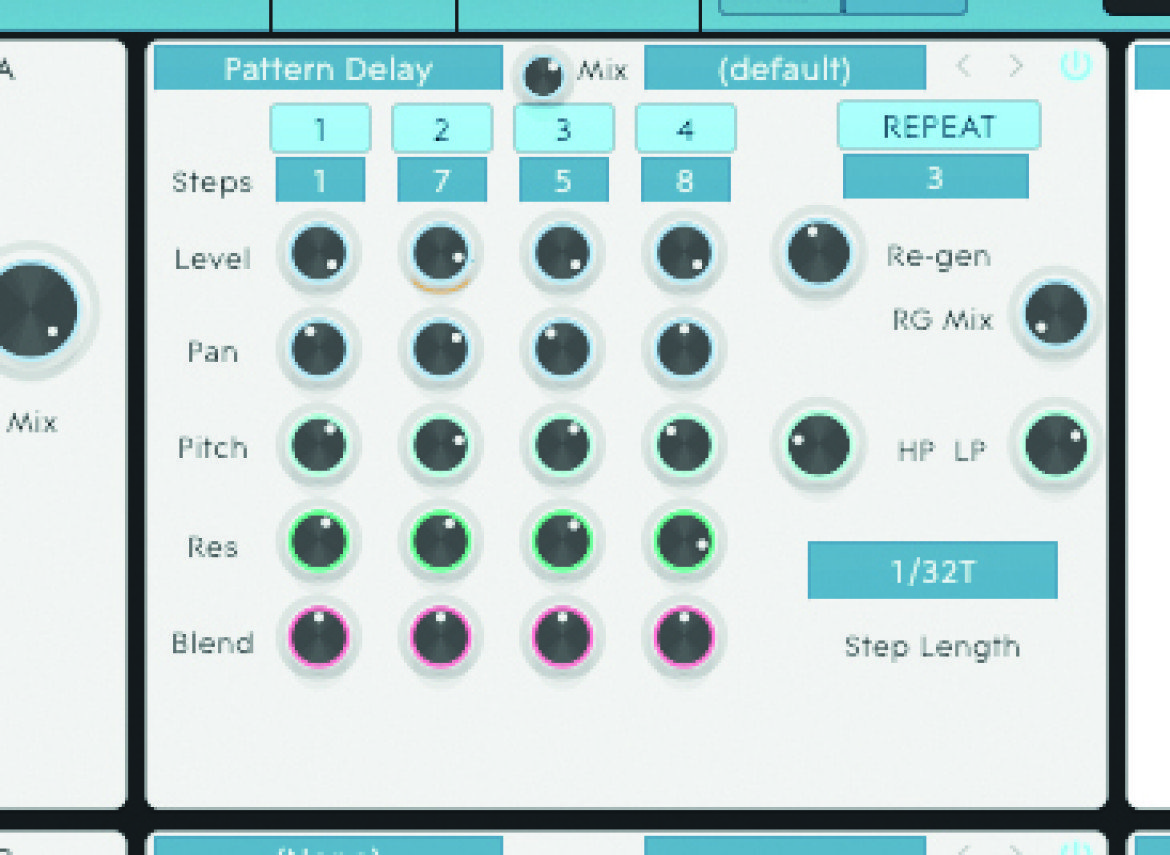Select Steps value field for tap 1
Viewport: 1170px width, 855px height.
[320, 179]
